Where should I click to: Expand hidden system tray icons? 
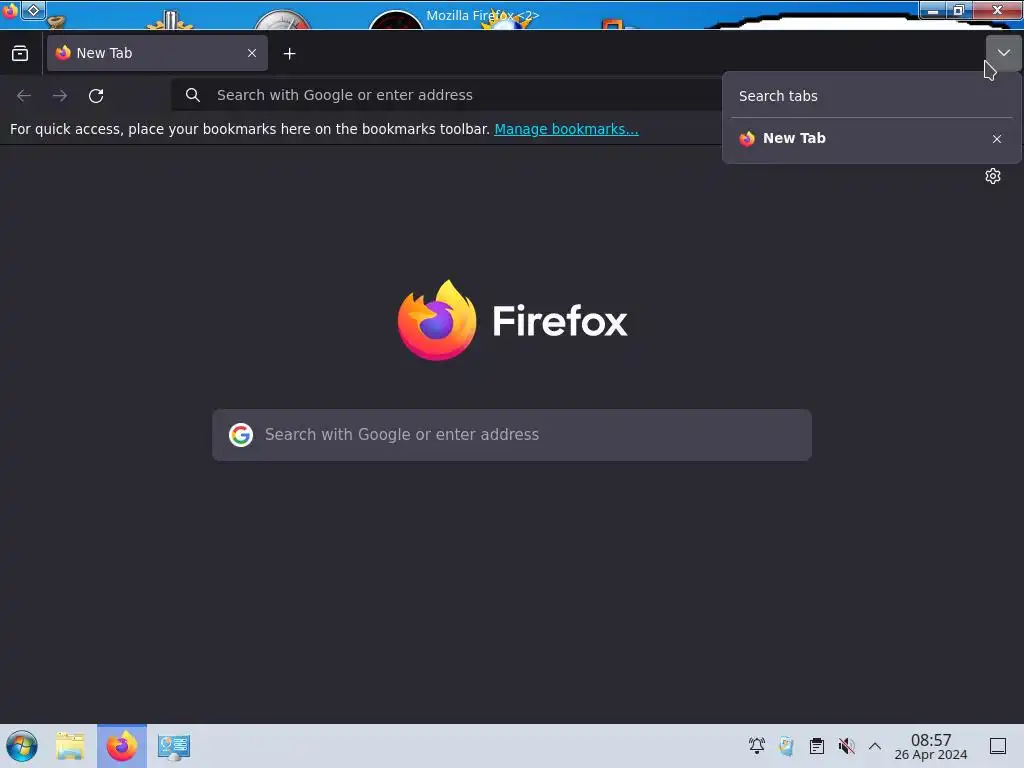coord(875,746)
